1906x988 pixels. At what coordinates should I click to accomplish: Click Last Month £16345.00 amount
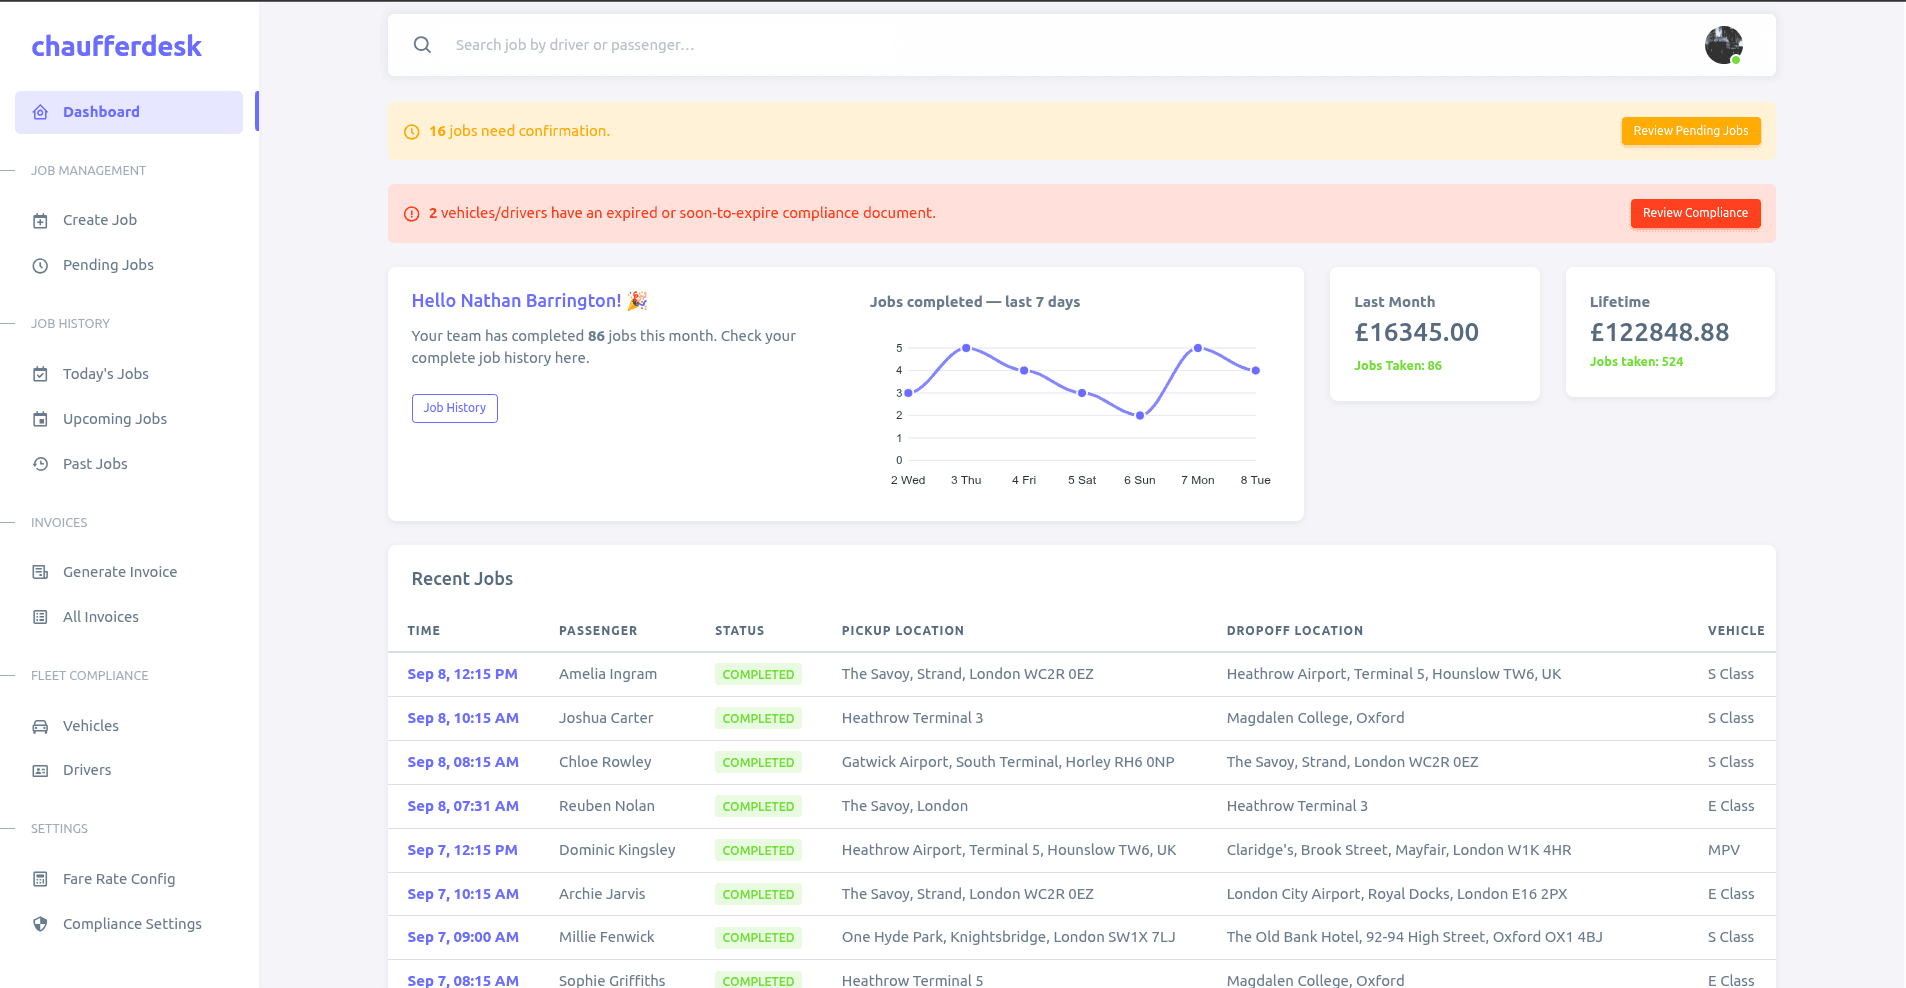[1416, 332]
